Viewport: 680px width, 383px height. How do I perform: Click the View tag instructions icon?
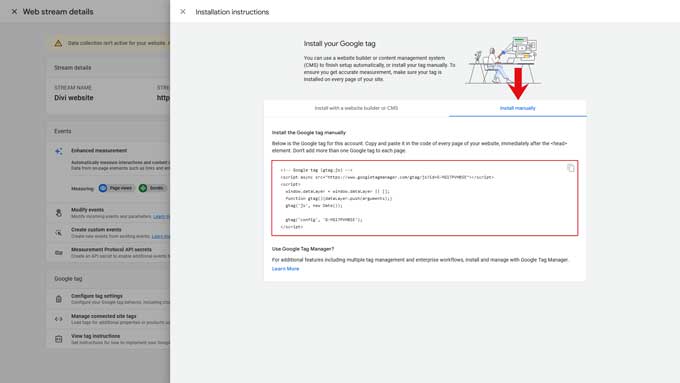[59, 339]
